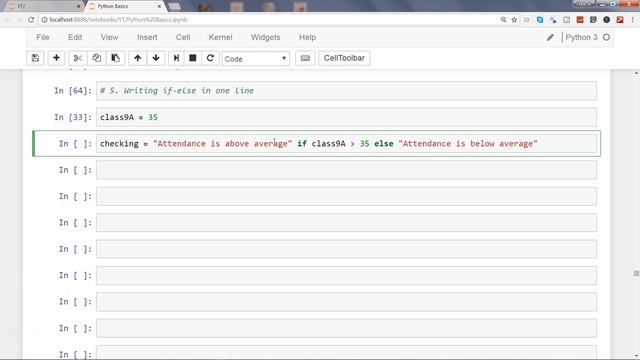Image resolution: width=640 pixels, height=360 pixels.
Task: Open the Help menu
Action: coord(307,37)
